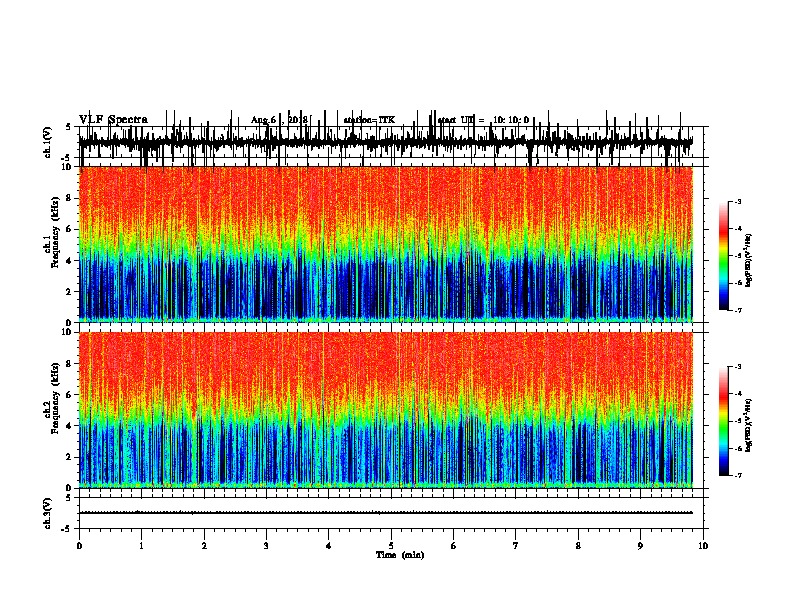The height and width of the screenshot is (612, 792).
Task: Click time axis tick label "9"
Action: 640,546
